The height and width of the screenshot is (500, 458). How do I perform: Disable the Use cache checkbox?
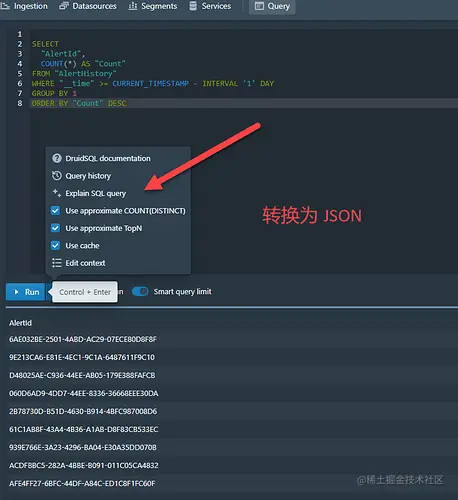[55, 246]
